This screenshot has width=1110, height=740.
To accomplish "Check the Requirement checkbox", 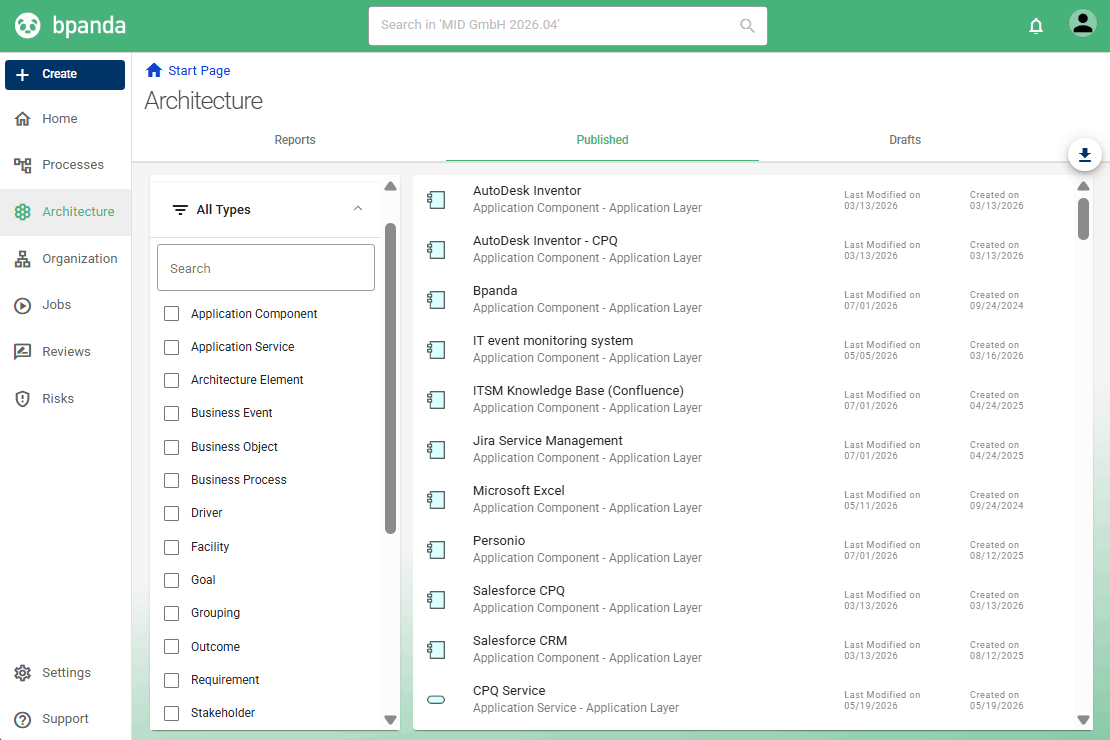I will [x=171, y=680].
